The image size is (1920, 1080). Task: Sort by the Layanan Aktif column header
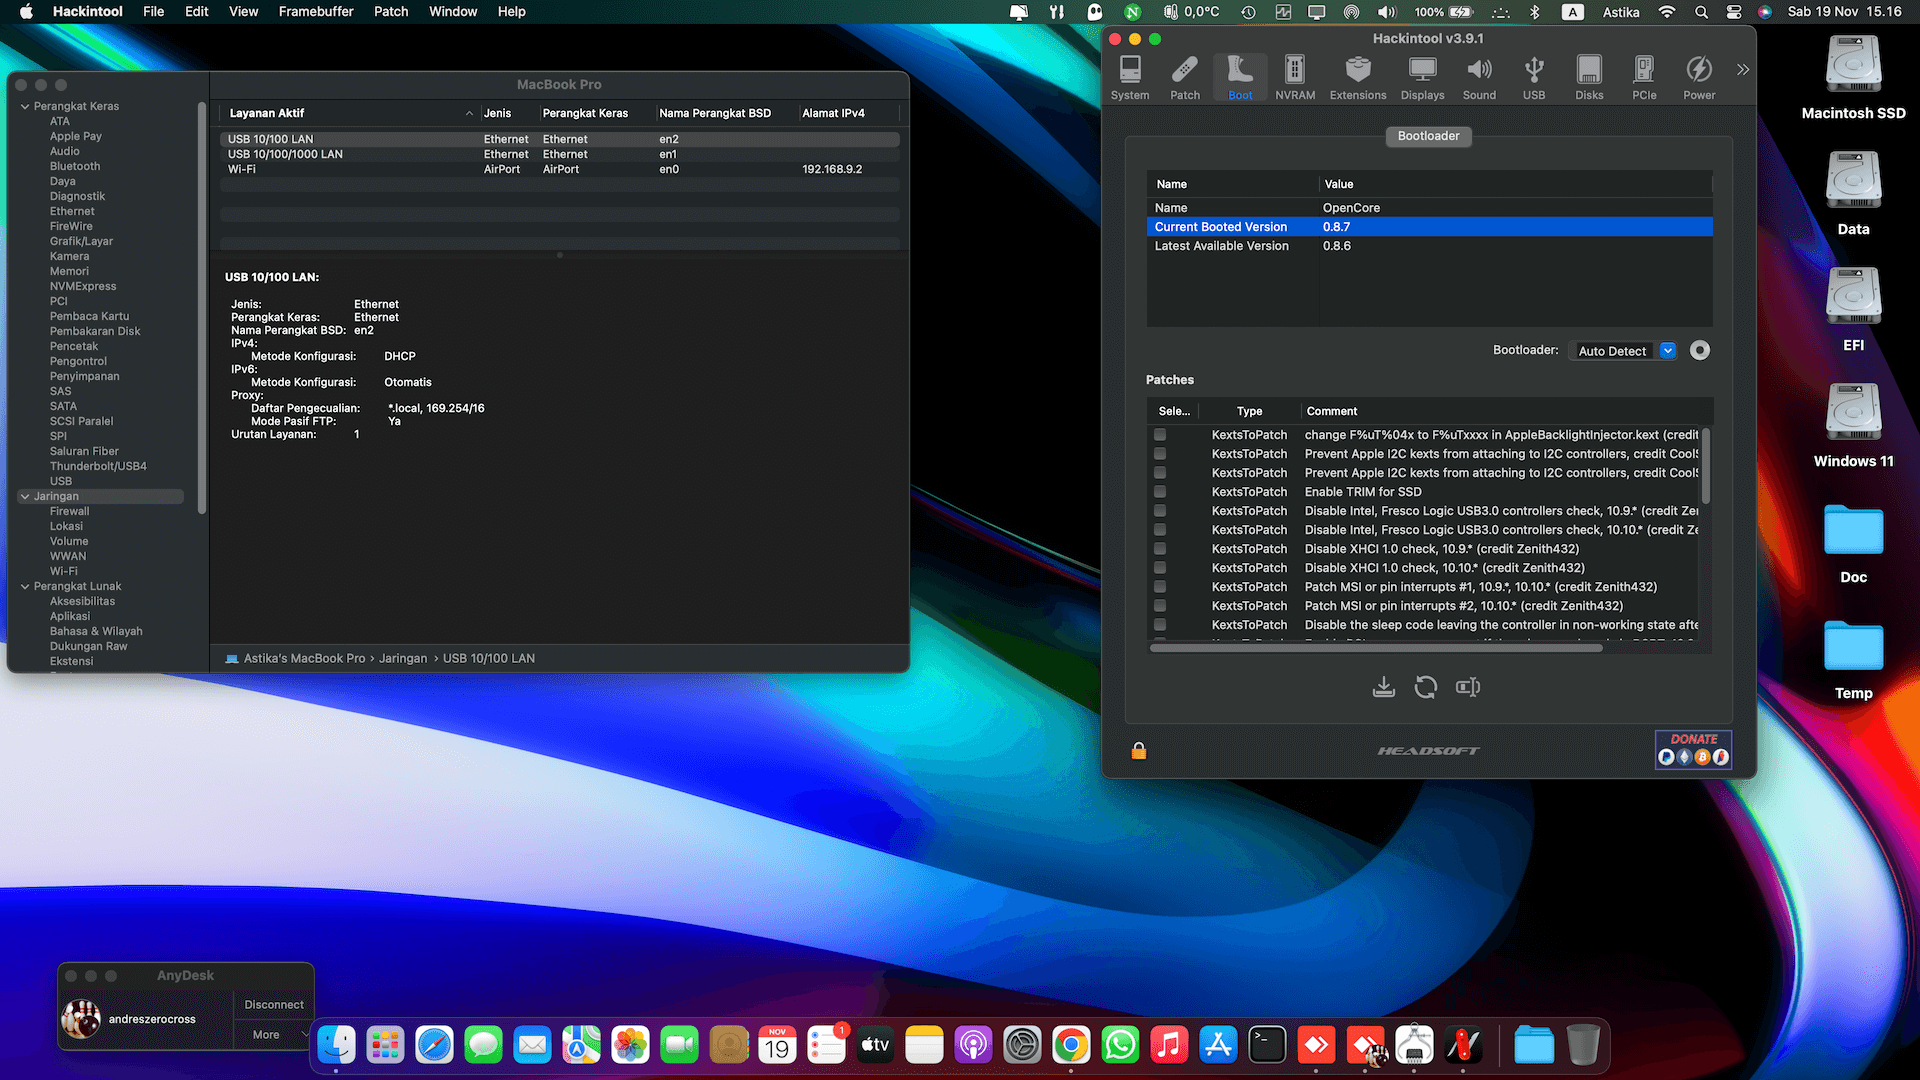[349, 113]
